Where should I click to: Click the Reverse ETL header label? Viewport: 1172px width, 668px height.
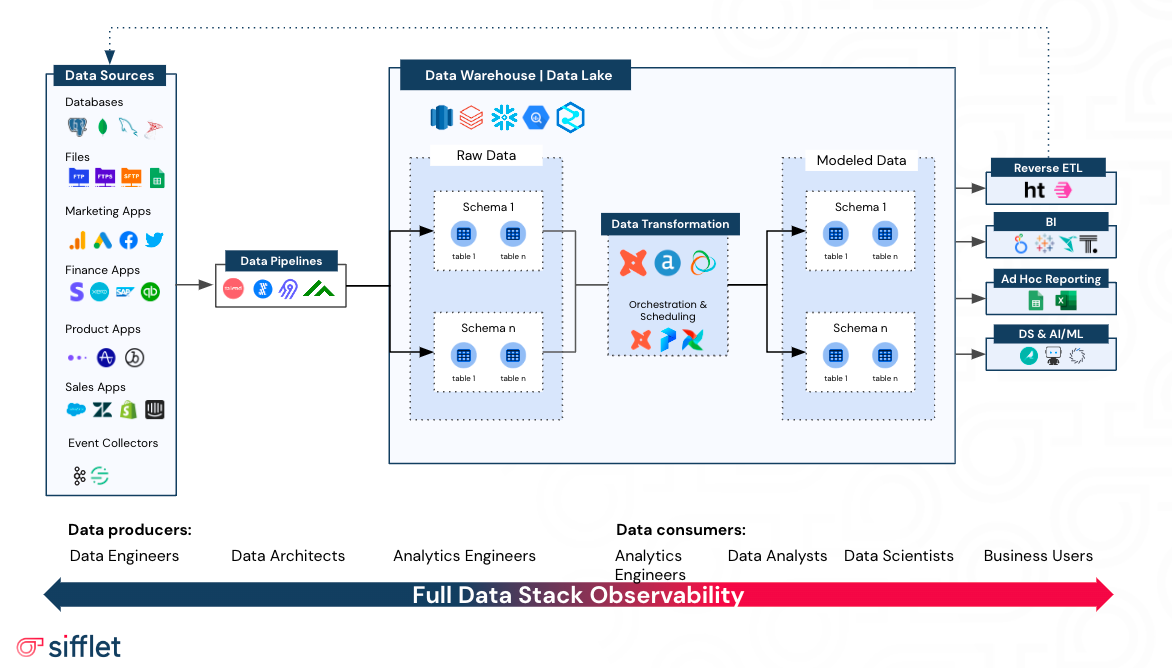[1048, 168]
